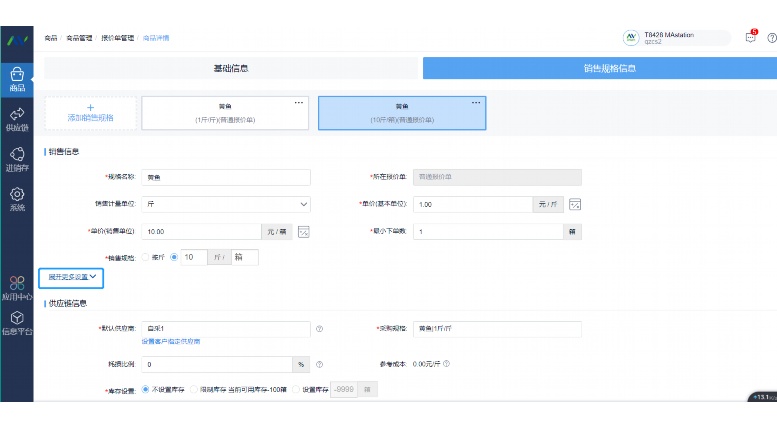This screenshot has height=428, width=777.
Task: Open the help question mark in header
Action: point(772,38)
